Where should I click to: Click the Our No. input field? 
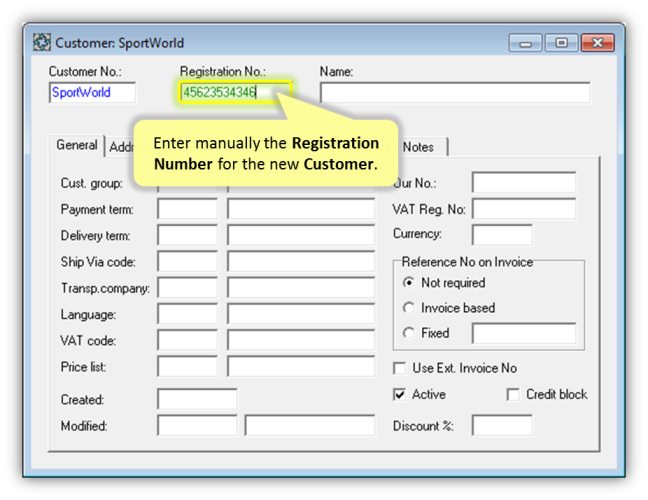(x=524, y=183)
